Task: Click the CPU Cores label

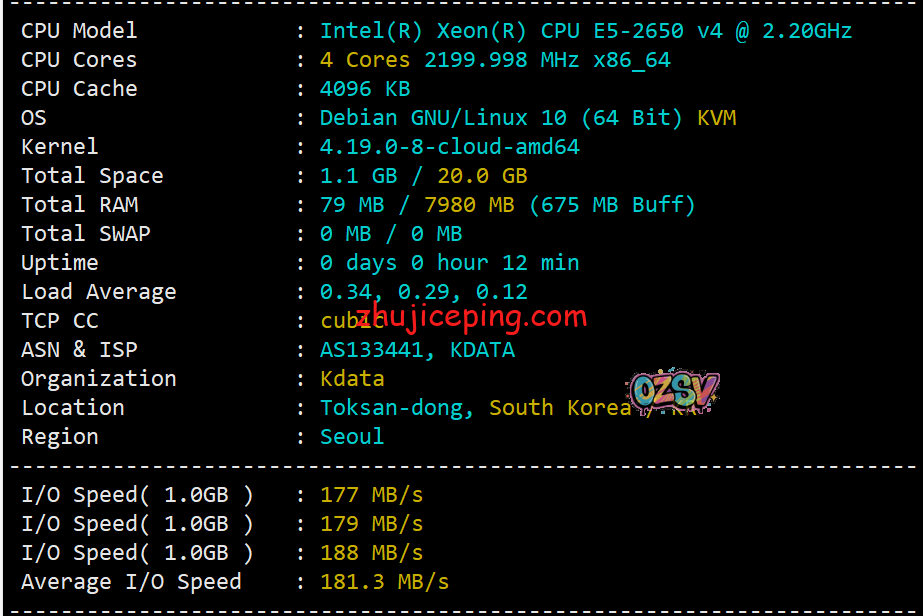Action: pos(79,60)
